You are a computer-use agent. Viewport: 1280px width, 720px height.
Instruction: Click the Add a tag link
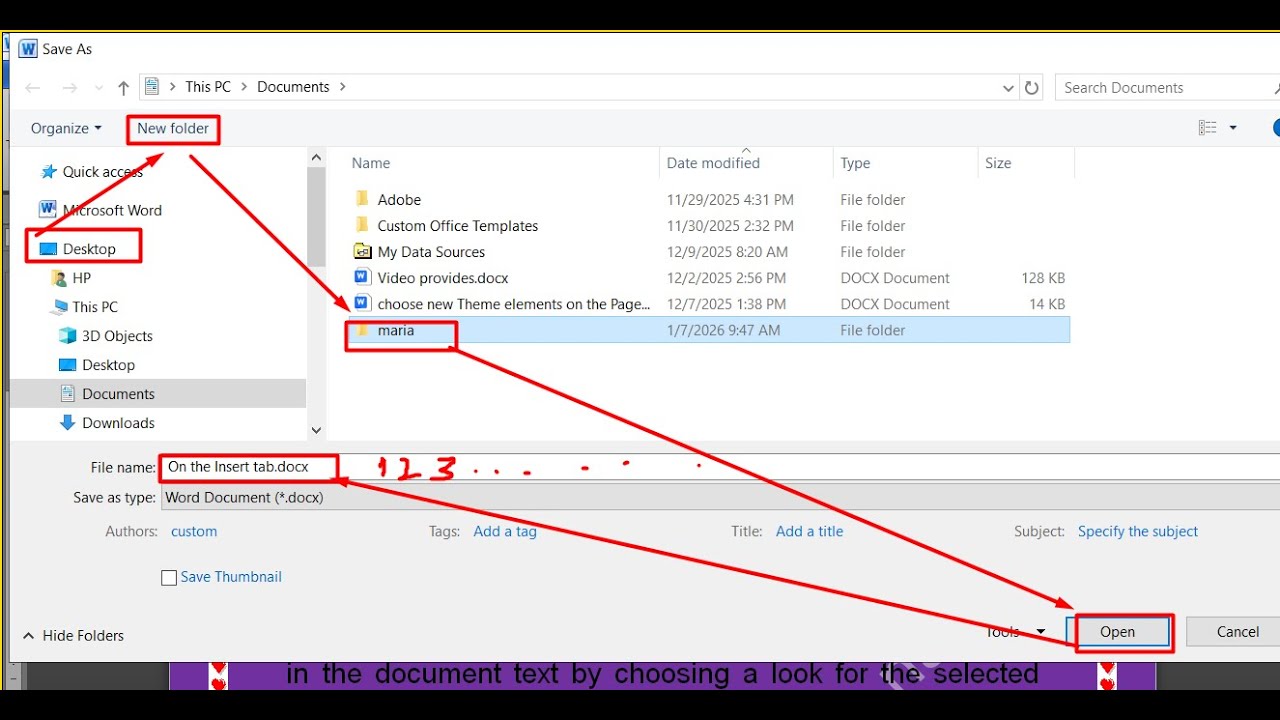click(505, 532)
